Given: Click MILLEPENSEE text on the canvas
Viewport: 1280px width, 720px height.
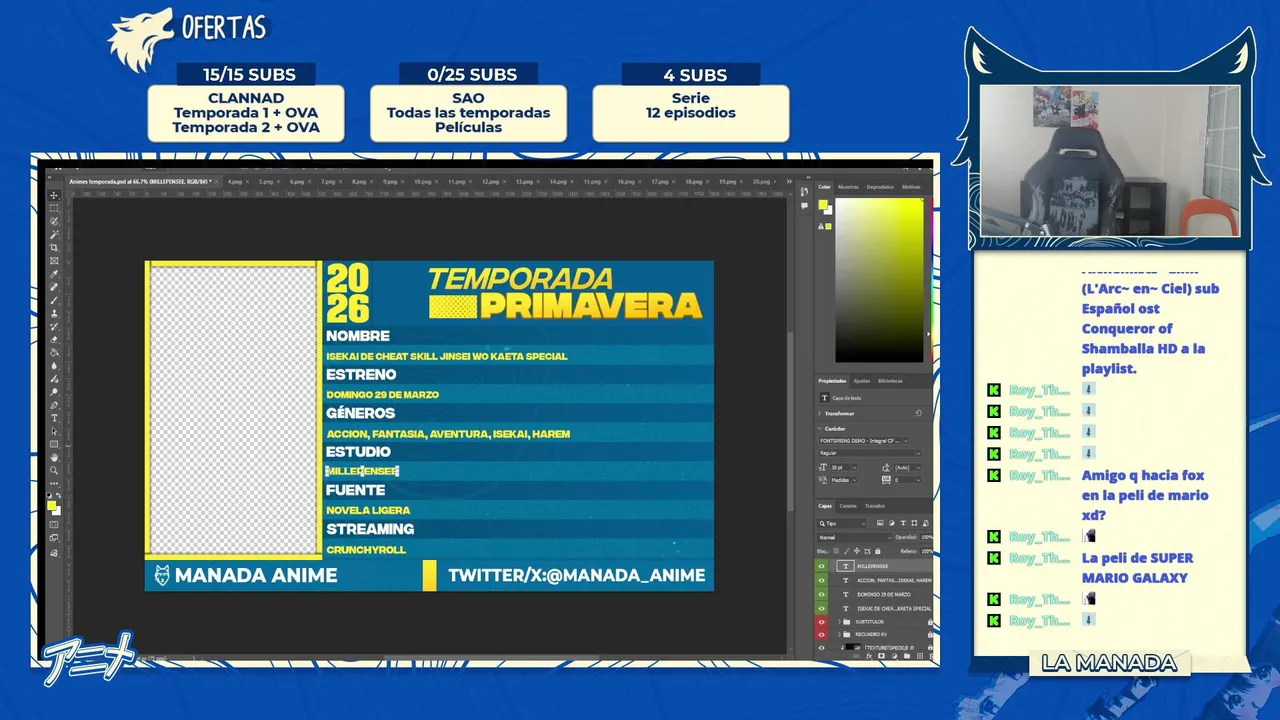Looking at the screenshot, I should pos(362,471).
